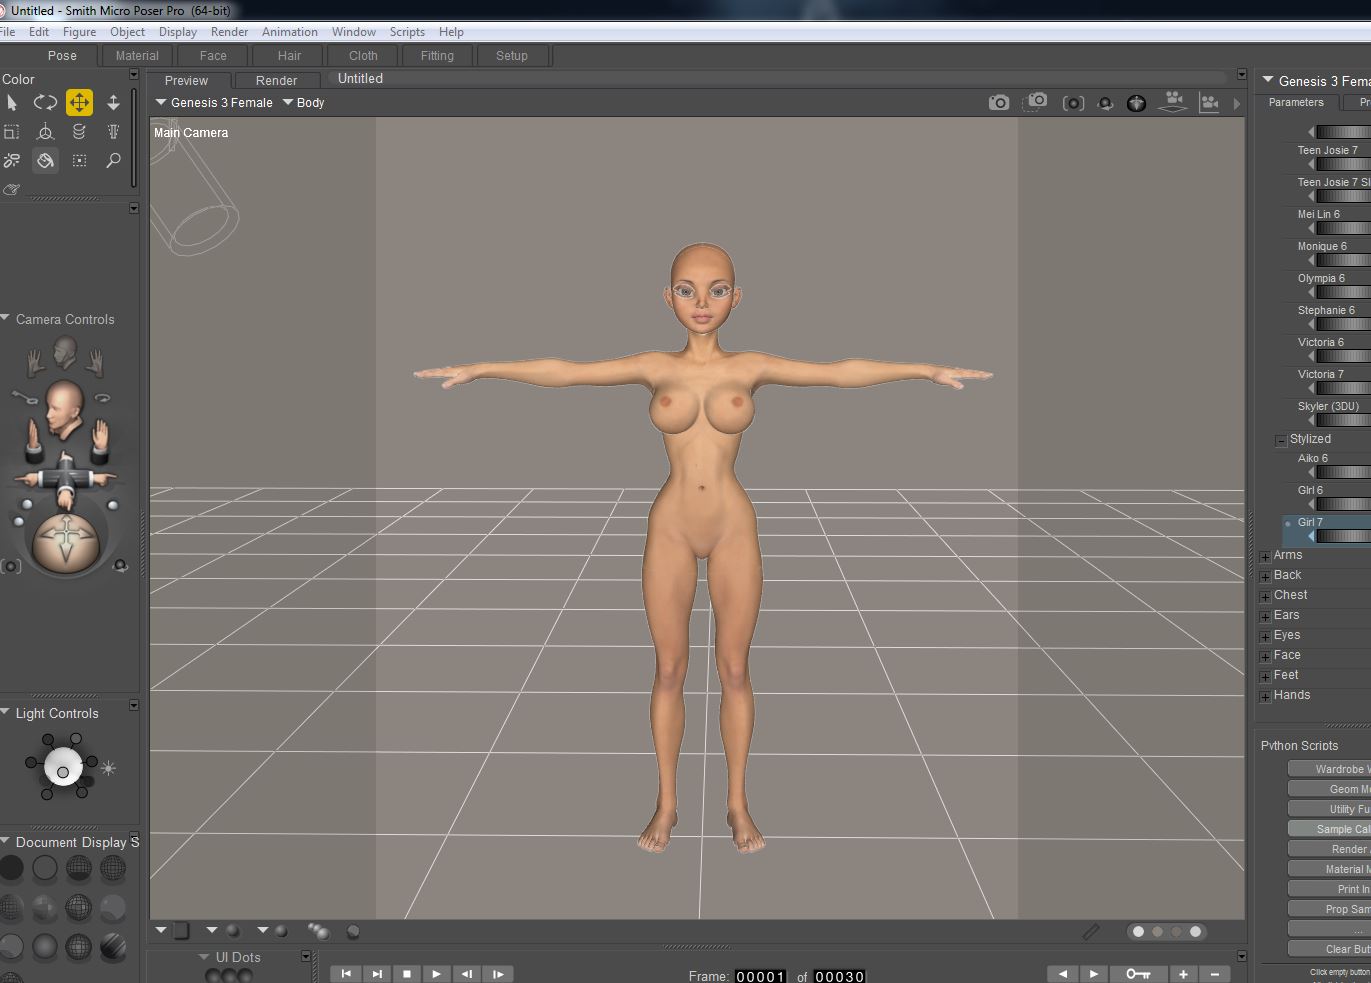Toggle the fly-around view loop icon
Viewport: 1371px width, 983px height.
coord(102,398)
